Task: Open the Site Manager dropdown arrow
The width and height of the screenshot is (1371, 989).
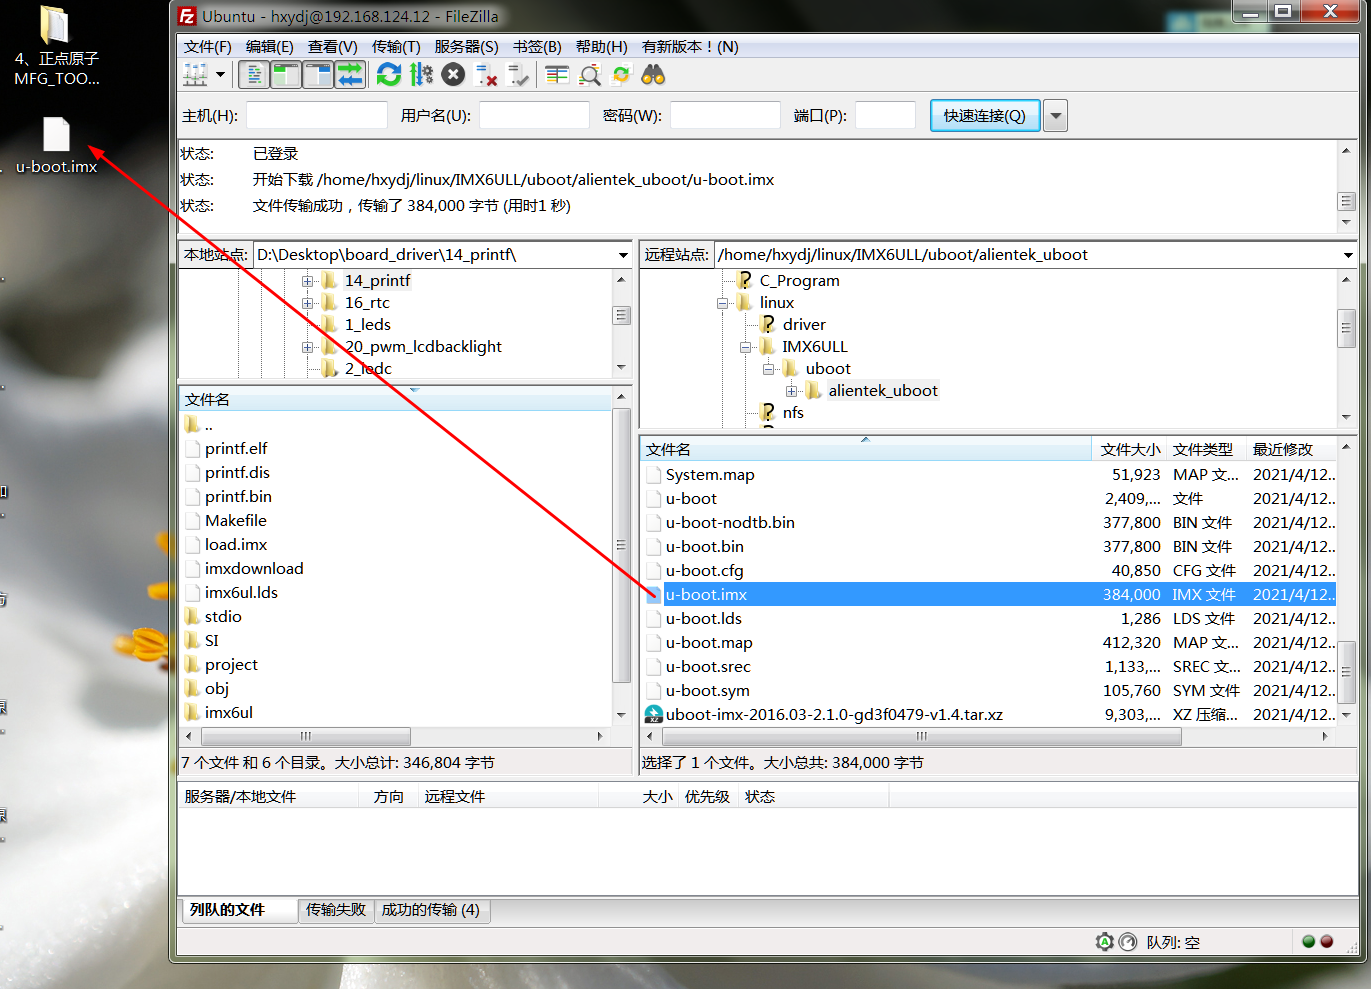Action: (221, 73)
